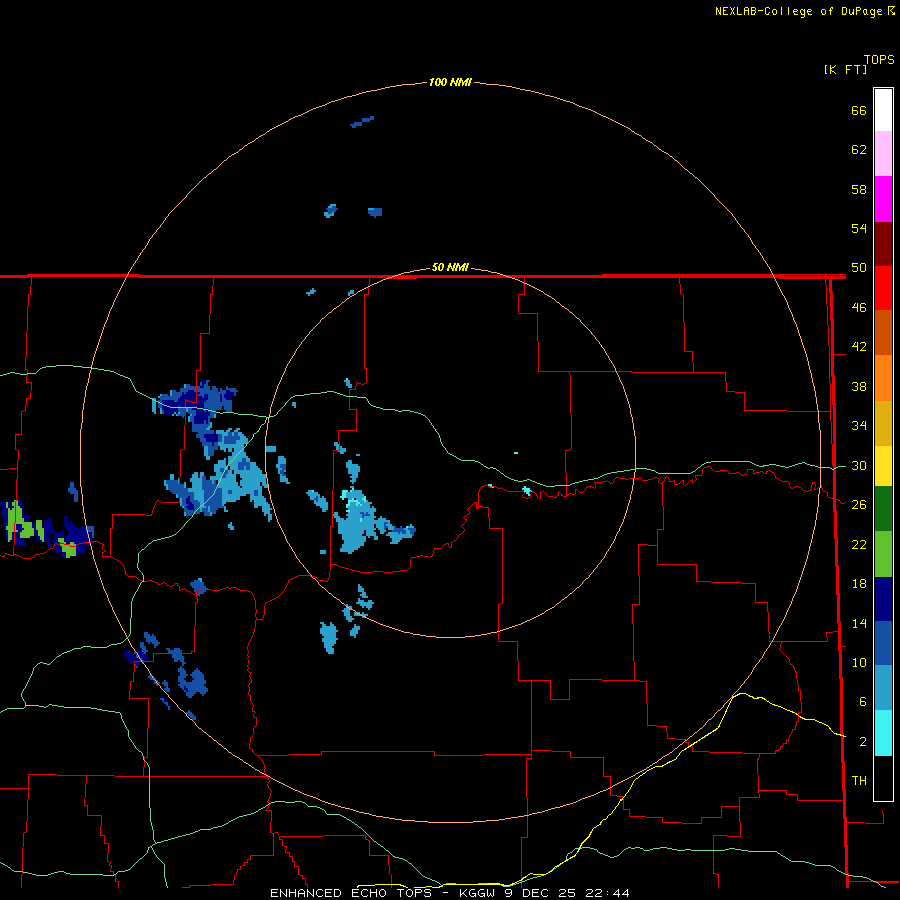Click the 18 value on the tops scale

point(859,584)
